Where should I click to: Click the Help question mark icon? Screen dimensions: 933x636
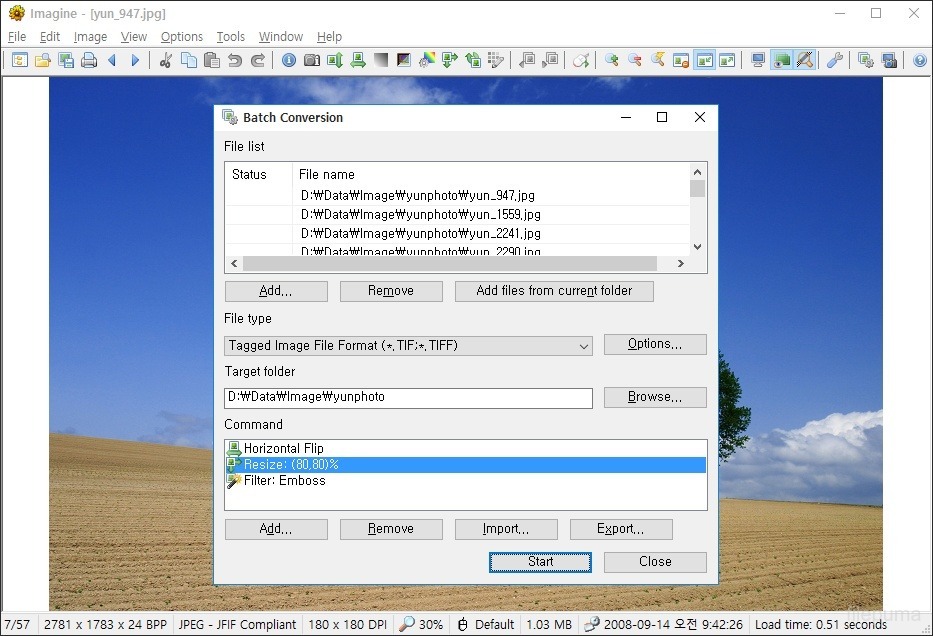coord(919,60)
